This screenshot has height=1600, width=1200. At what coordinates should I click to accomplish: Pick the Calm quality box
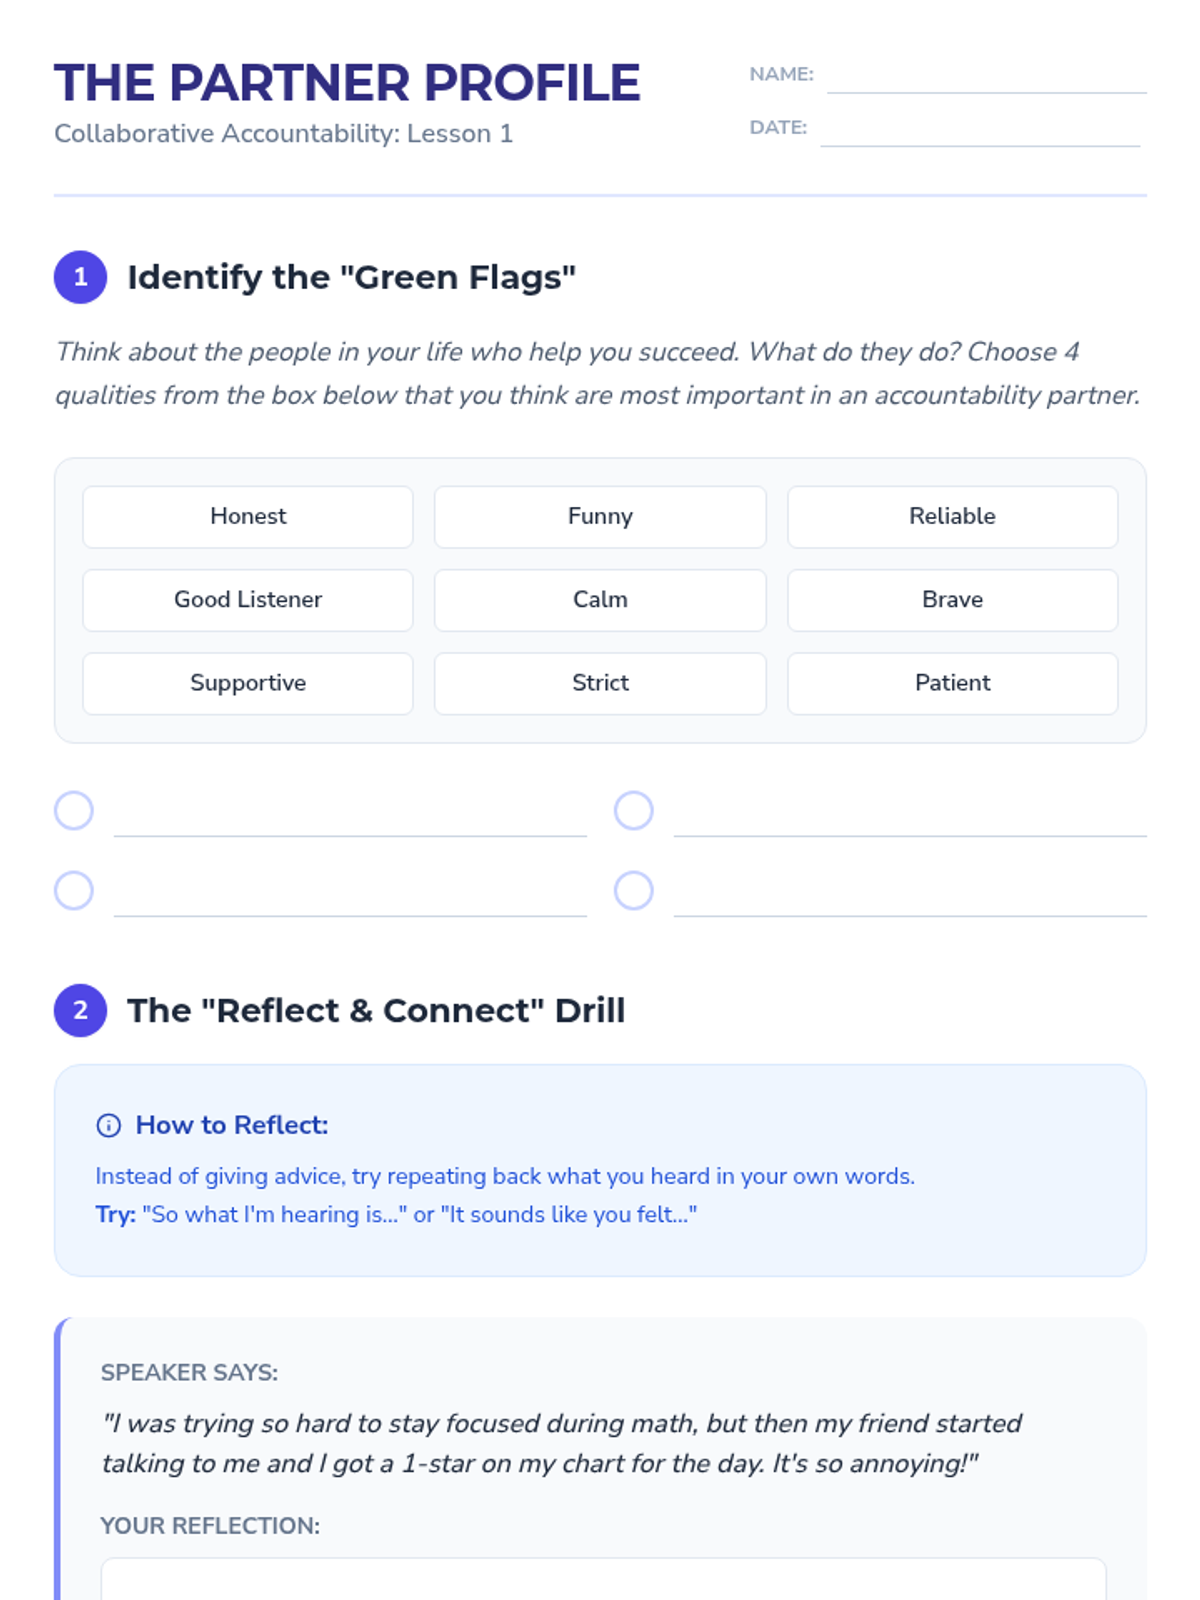[600, 600]
